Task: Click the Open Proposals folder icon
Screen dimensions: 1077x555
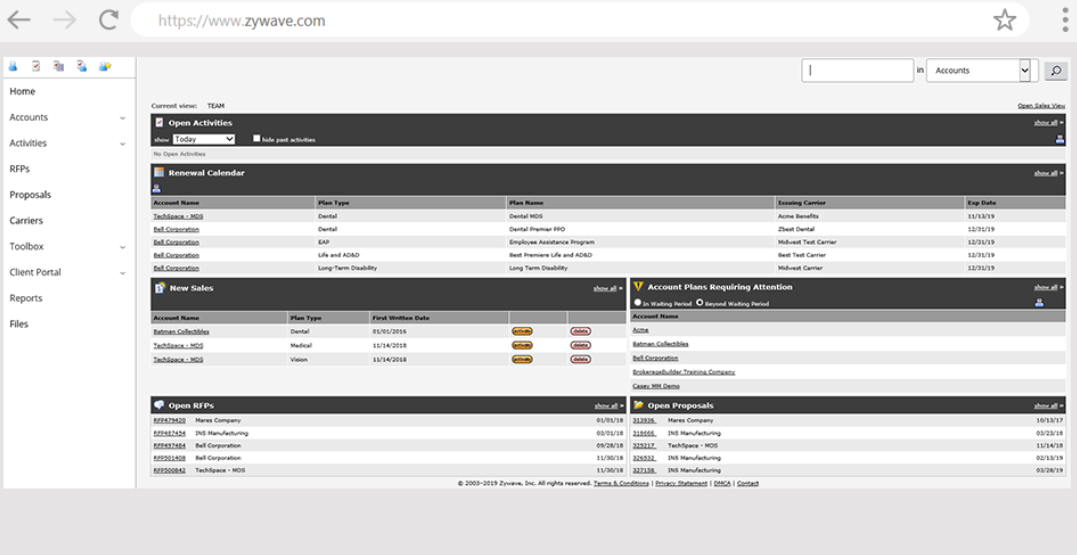Action: coord(639,405)
